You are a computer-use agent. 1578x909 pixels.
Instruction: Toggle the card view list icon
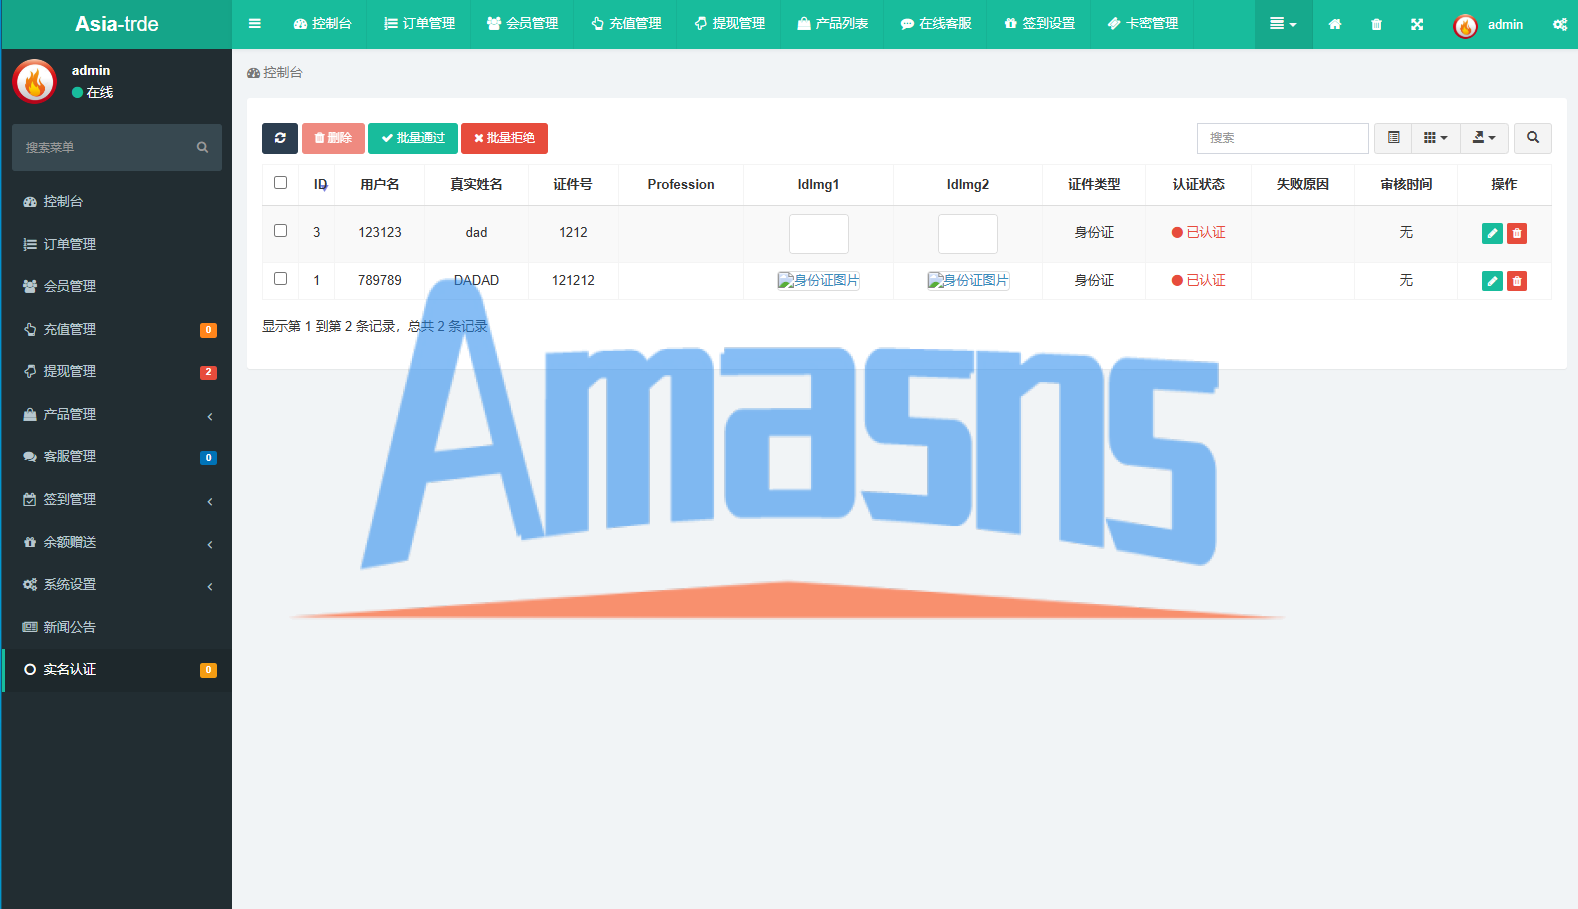[x=1393, y=138]
